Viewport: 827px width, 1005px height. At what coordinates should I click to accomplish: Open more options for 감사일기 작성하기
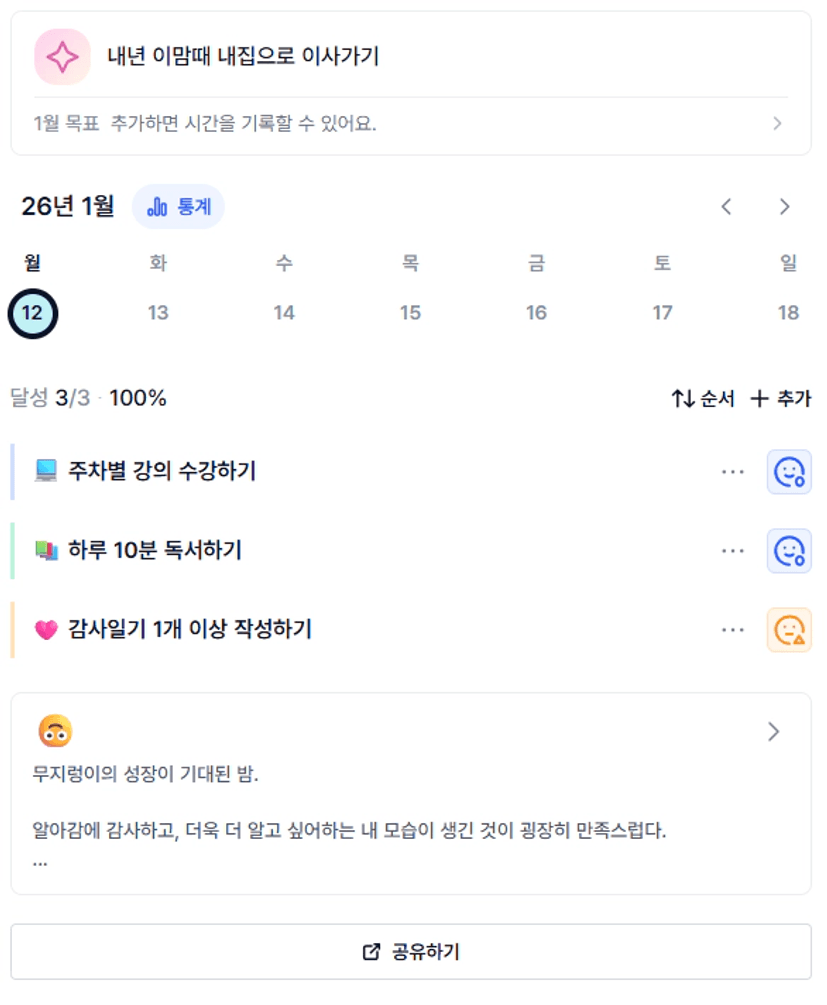point(733,630)
